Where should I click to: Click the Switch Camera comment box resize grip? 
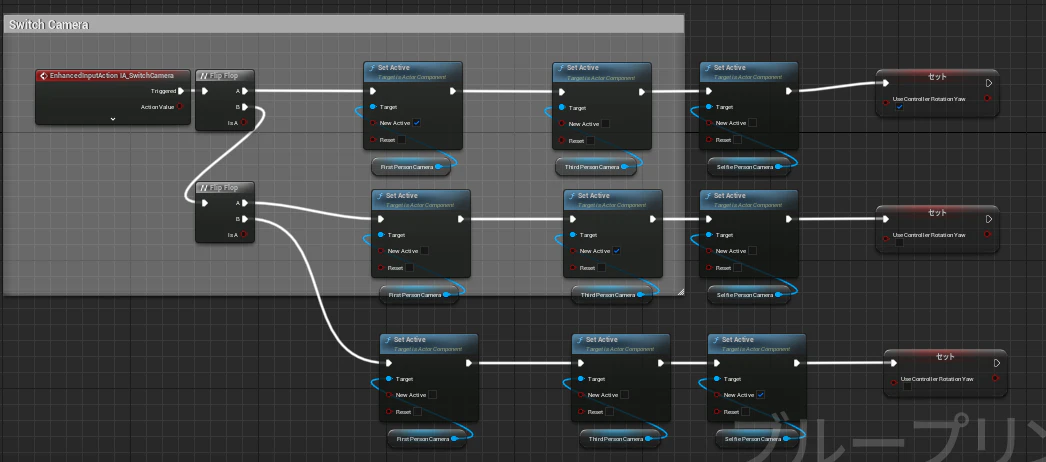pos(680,291)
